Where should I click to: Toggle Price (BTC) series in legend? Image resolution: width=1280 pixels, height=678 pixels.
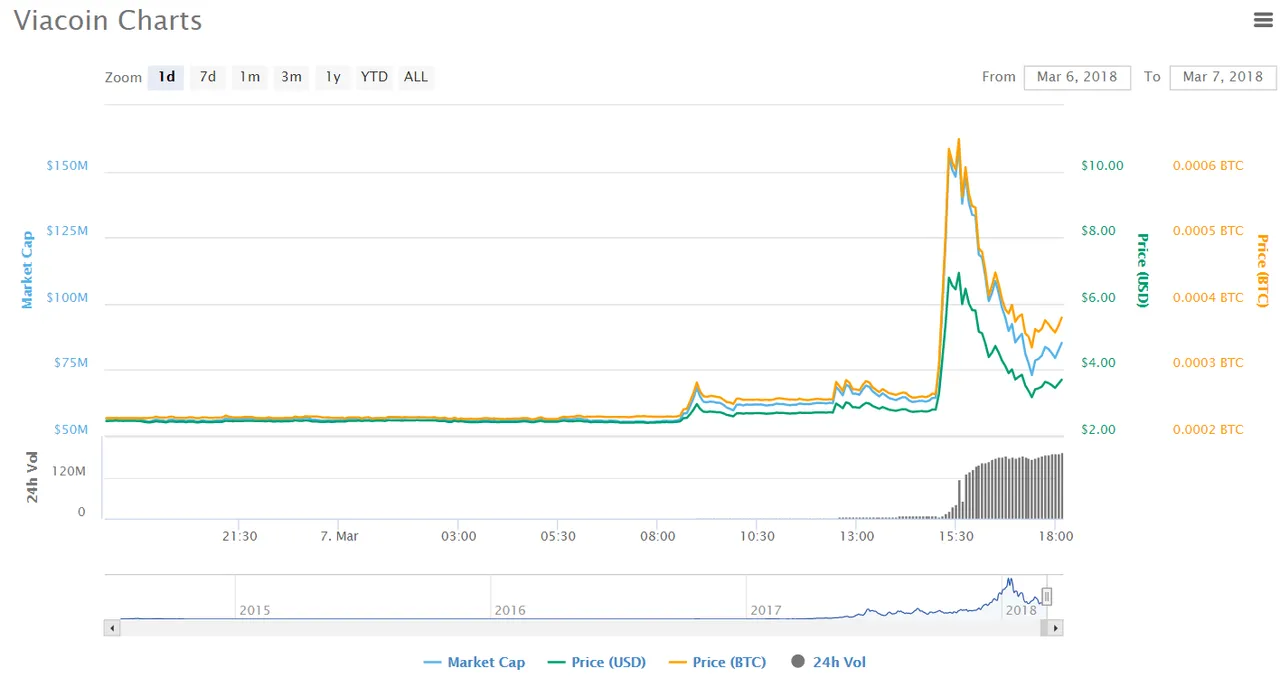(717, 662)
